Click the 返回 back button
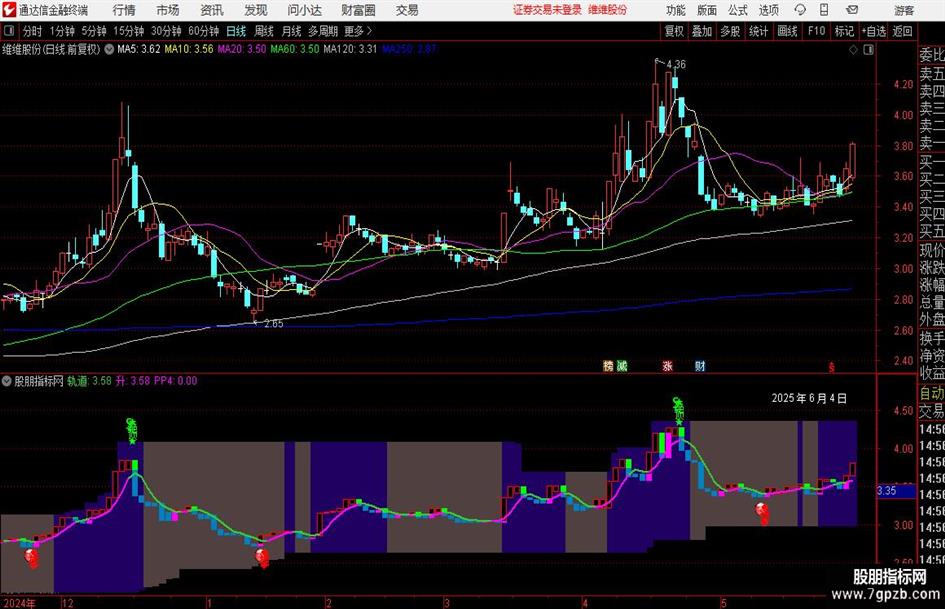 pos(902,31)
